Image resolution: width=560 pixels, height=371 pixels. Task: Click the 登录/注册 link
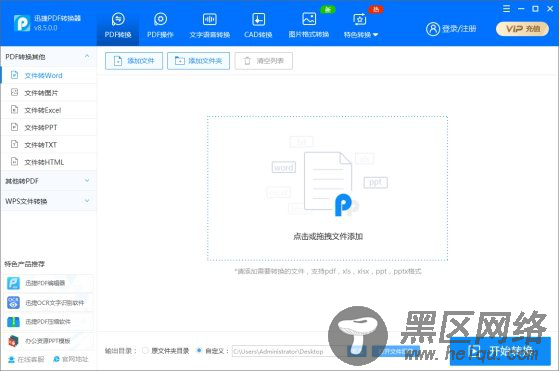pyautogui.click(x=459, y=29)
